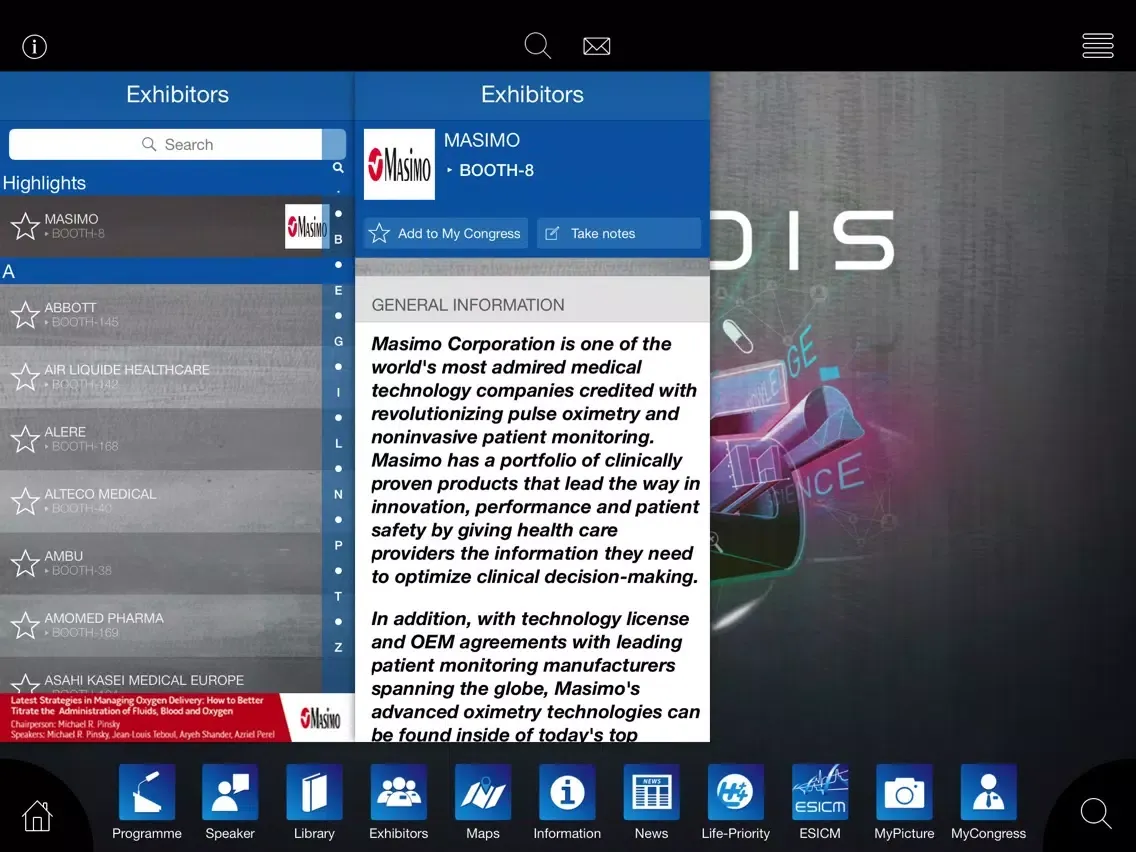
Task: Open the Speaker section
Action: click(x=230, y=803)
